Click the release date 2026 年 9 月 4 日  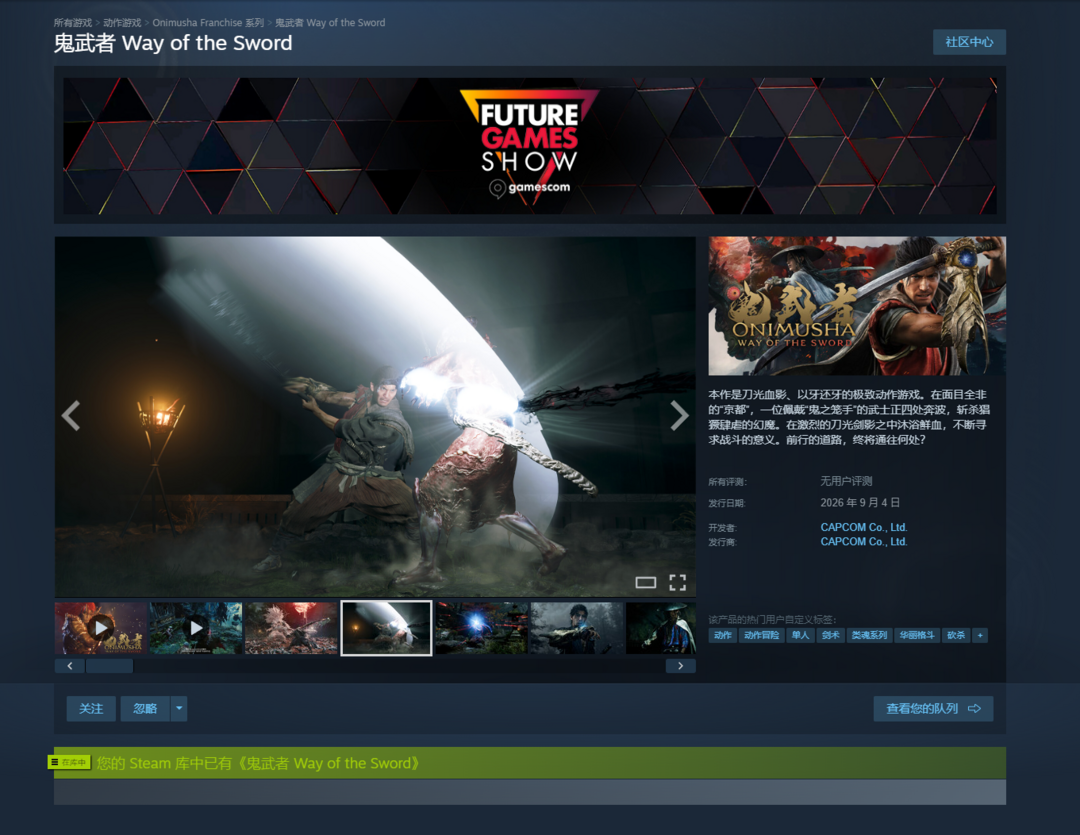click(860, 502)
